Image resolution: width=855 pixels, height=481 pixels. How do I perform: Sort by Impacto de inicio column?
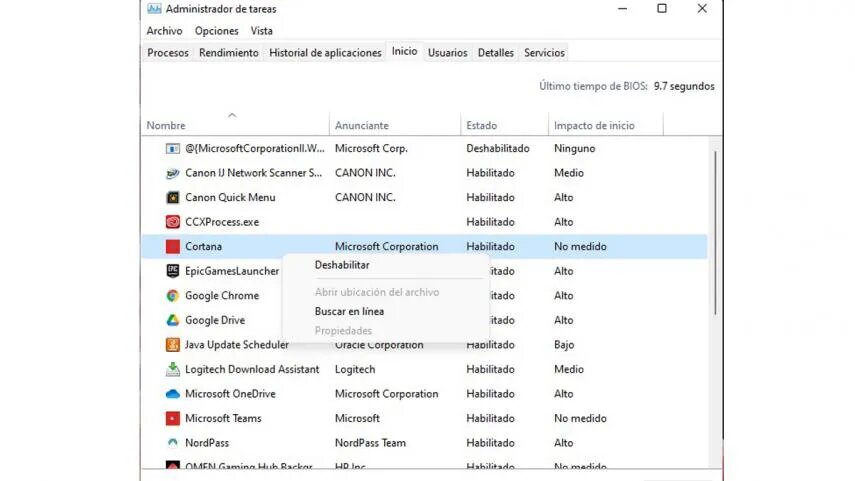tap(594, 126)
